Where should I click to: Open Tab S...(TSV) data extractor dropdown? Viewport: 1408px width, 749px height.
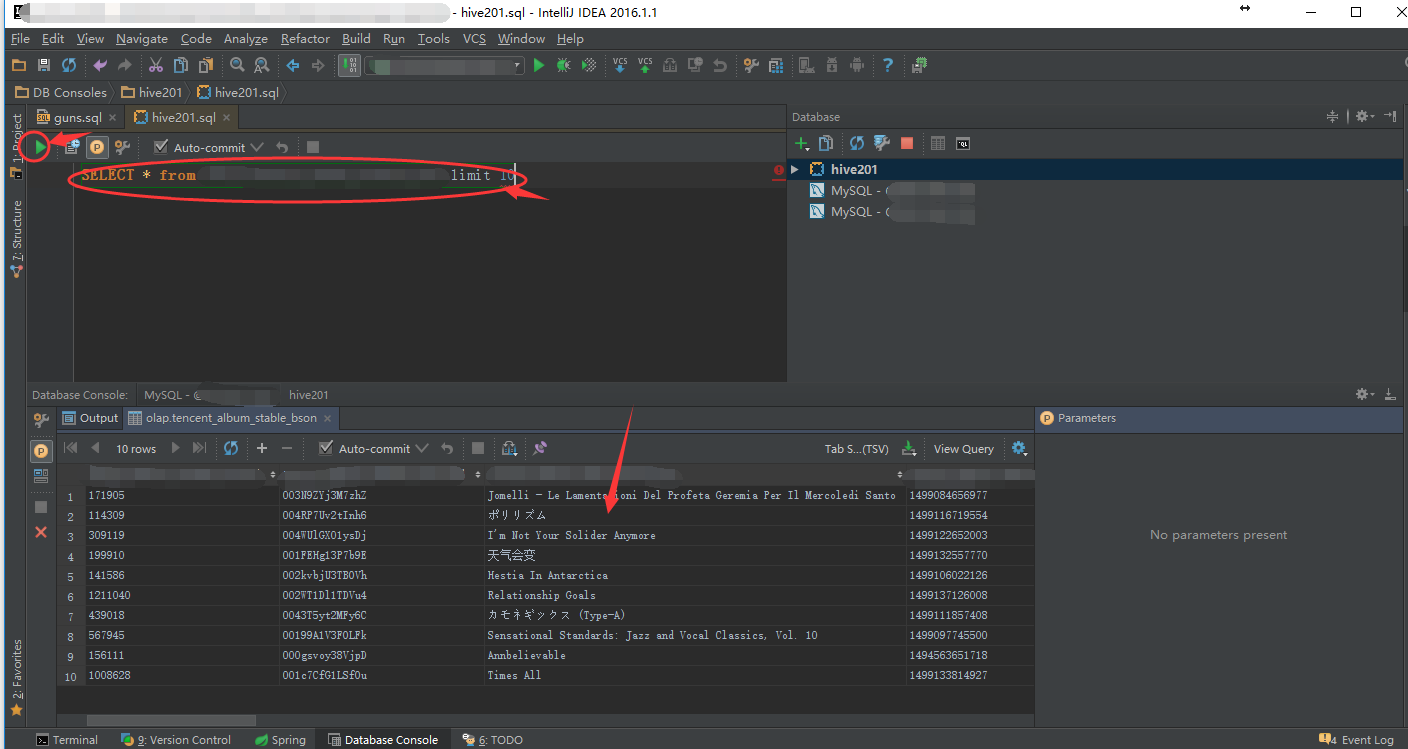pos(856,449)
